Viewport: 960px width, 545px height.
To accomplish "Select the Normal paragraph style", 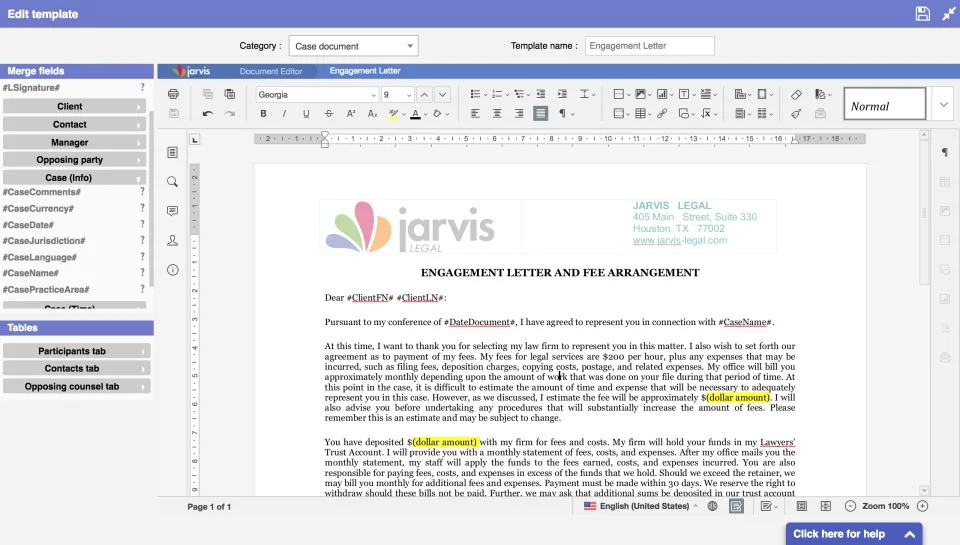I will coord(885,104).
